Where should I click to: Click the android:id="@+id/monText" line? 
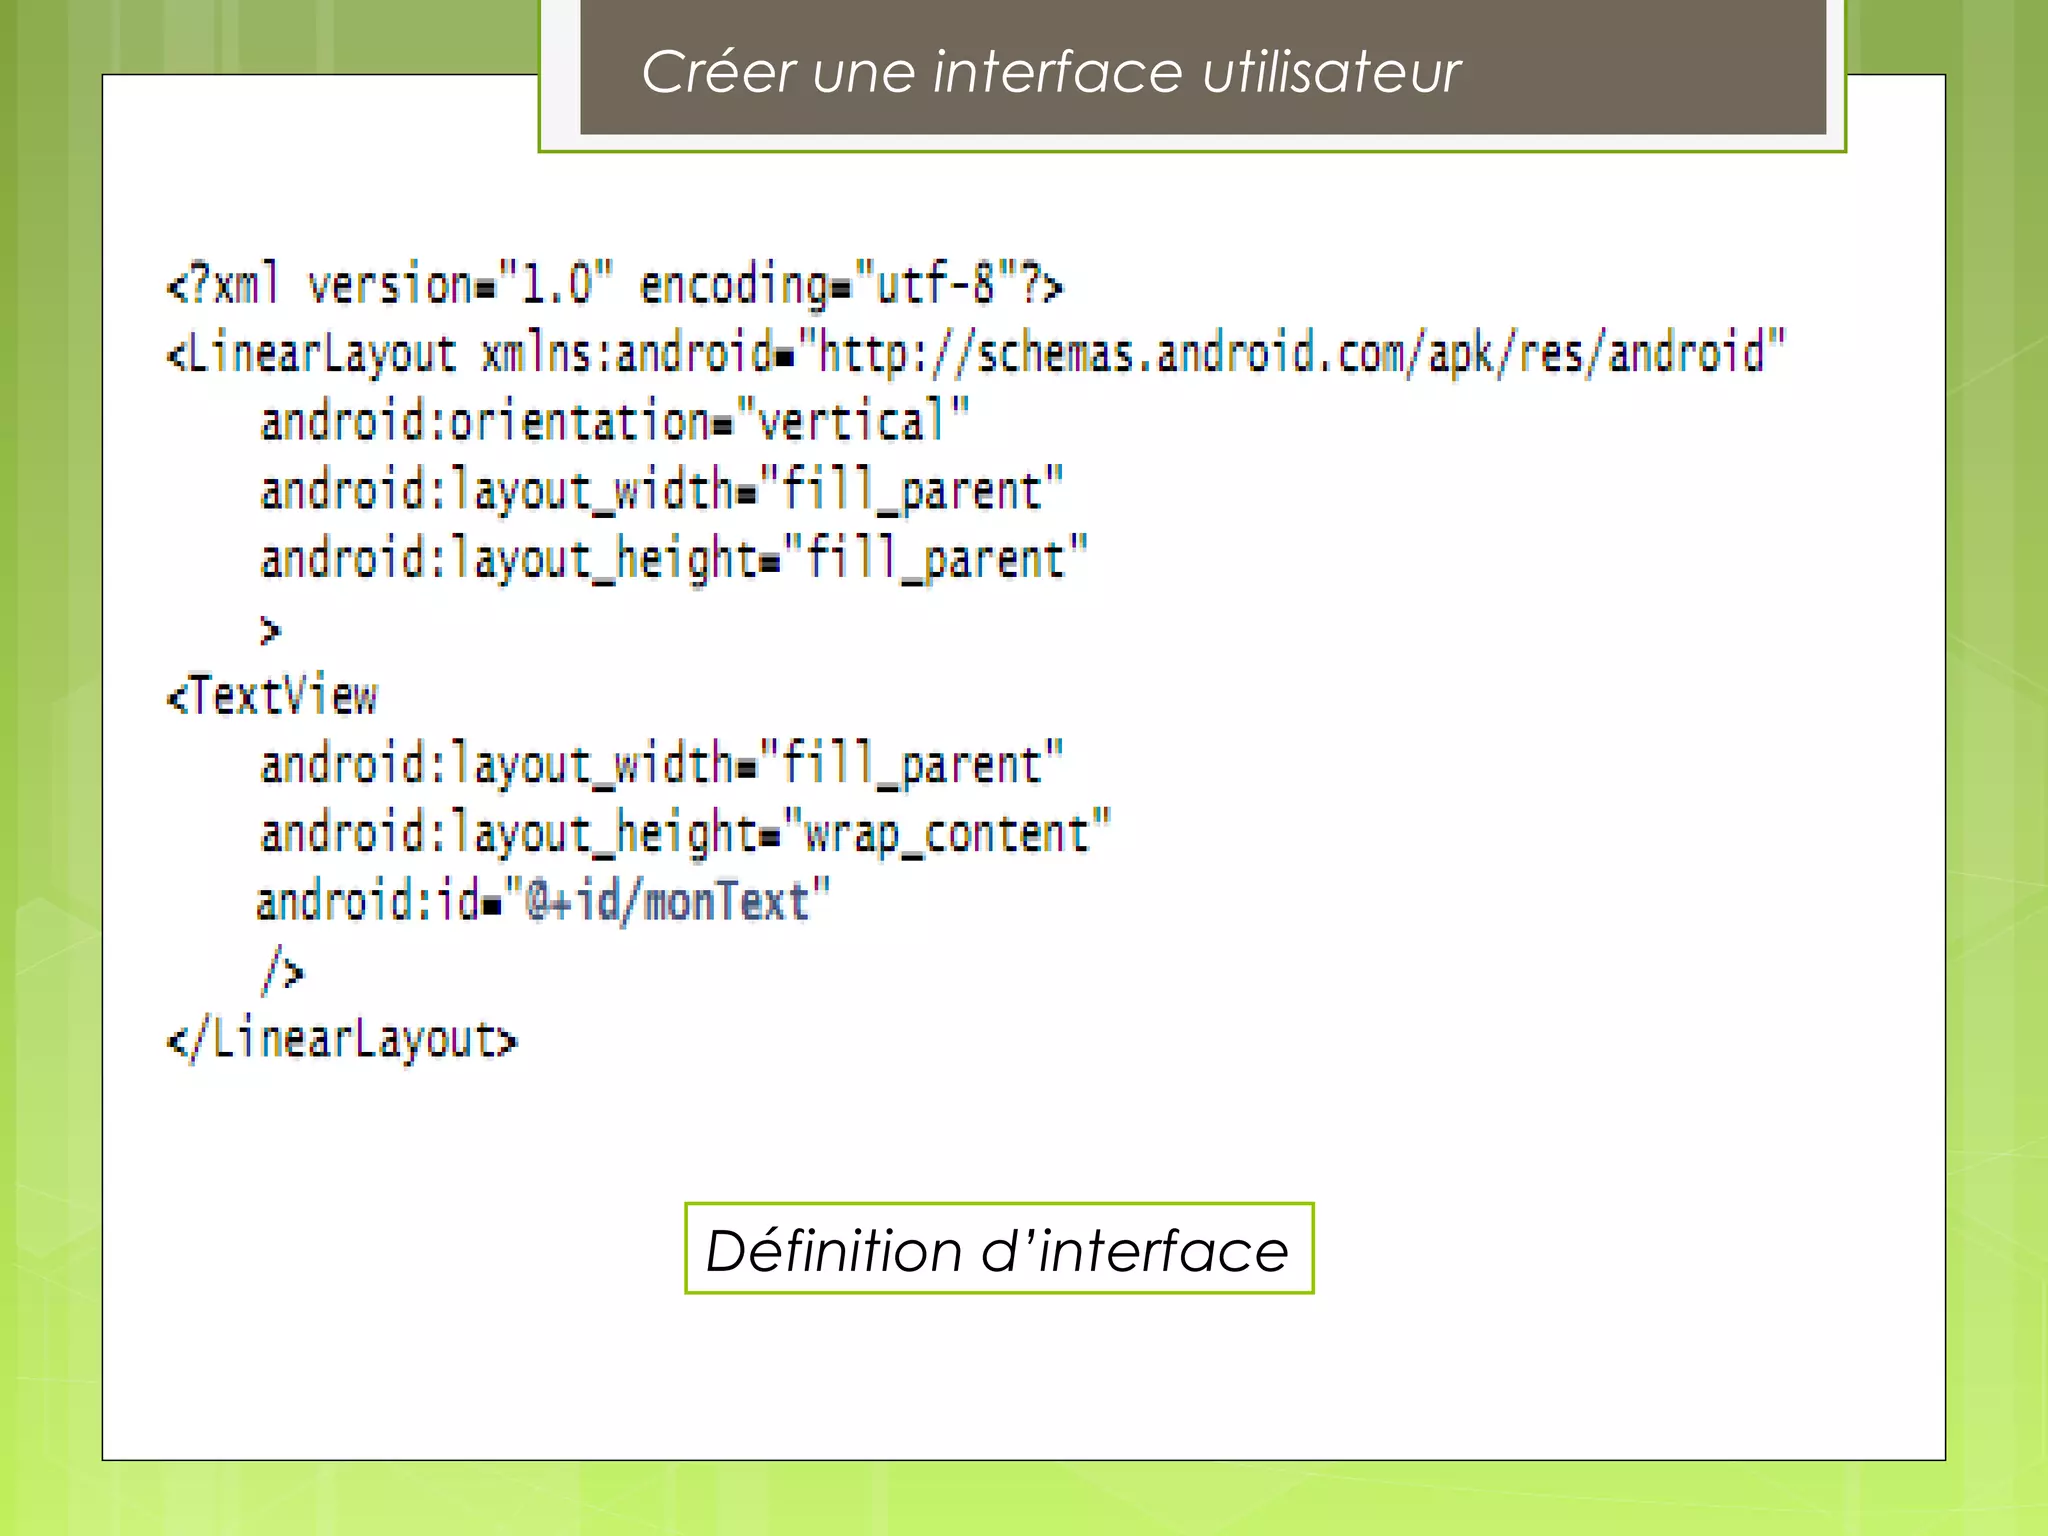click(543, 902)
